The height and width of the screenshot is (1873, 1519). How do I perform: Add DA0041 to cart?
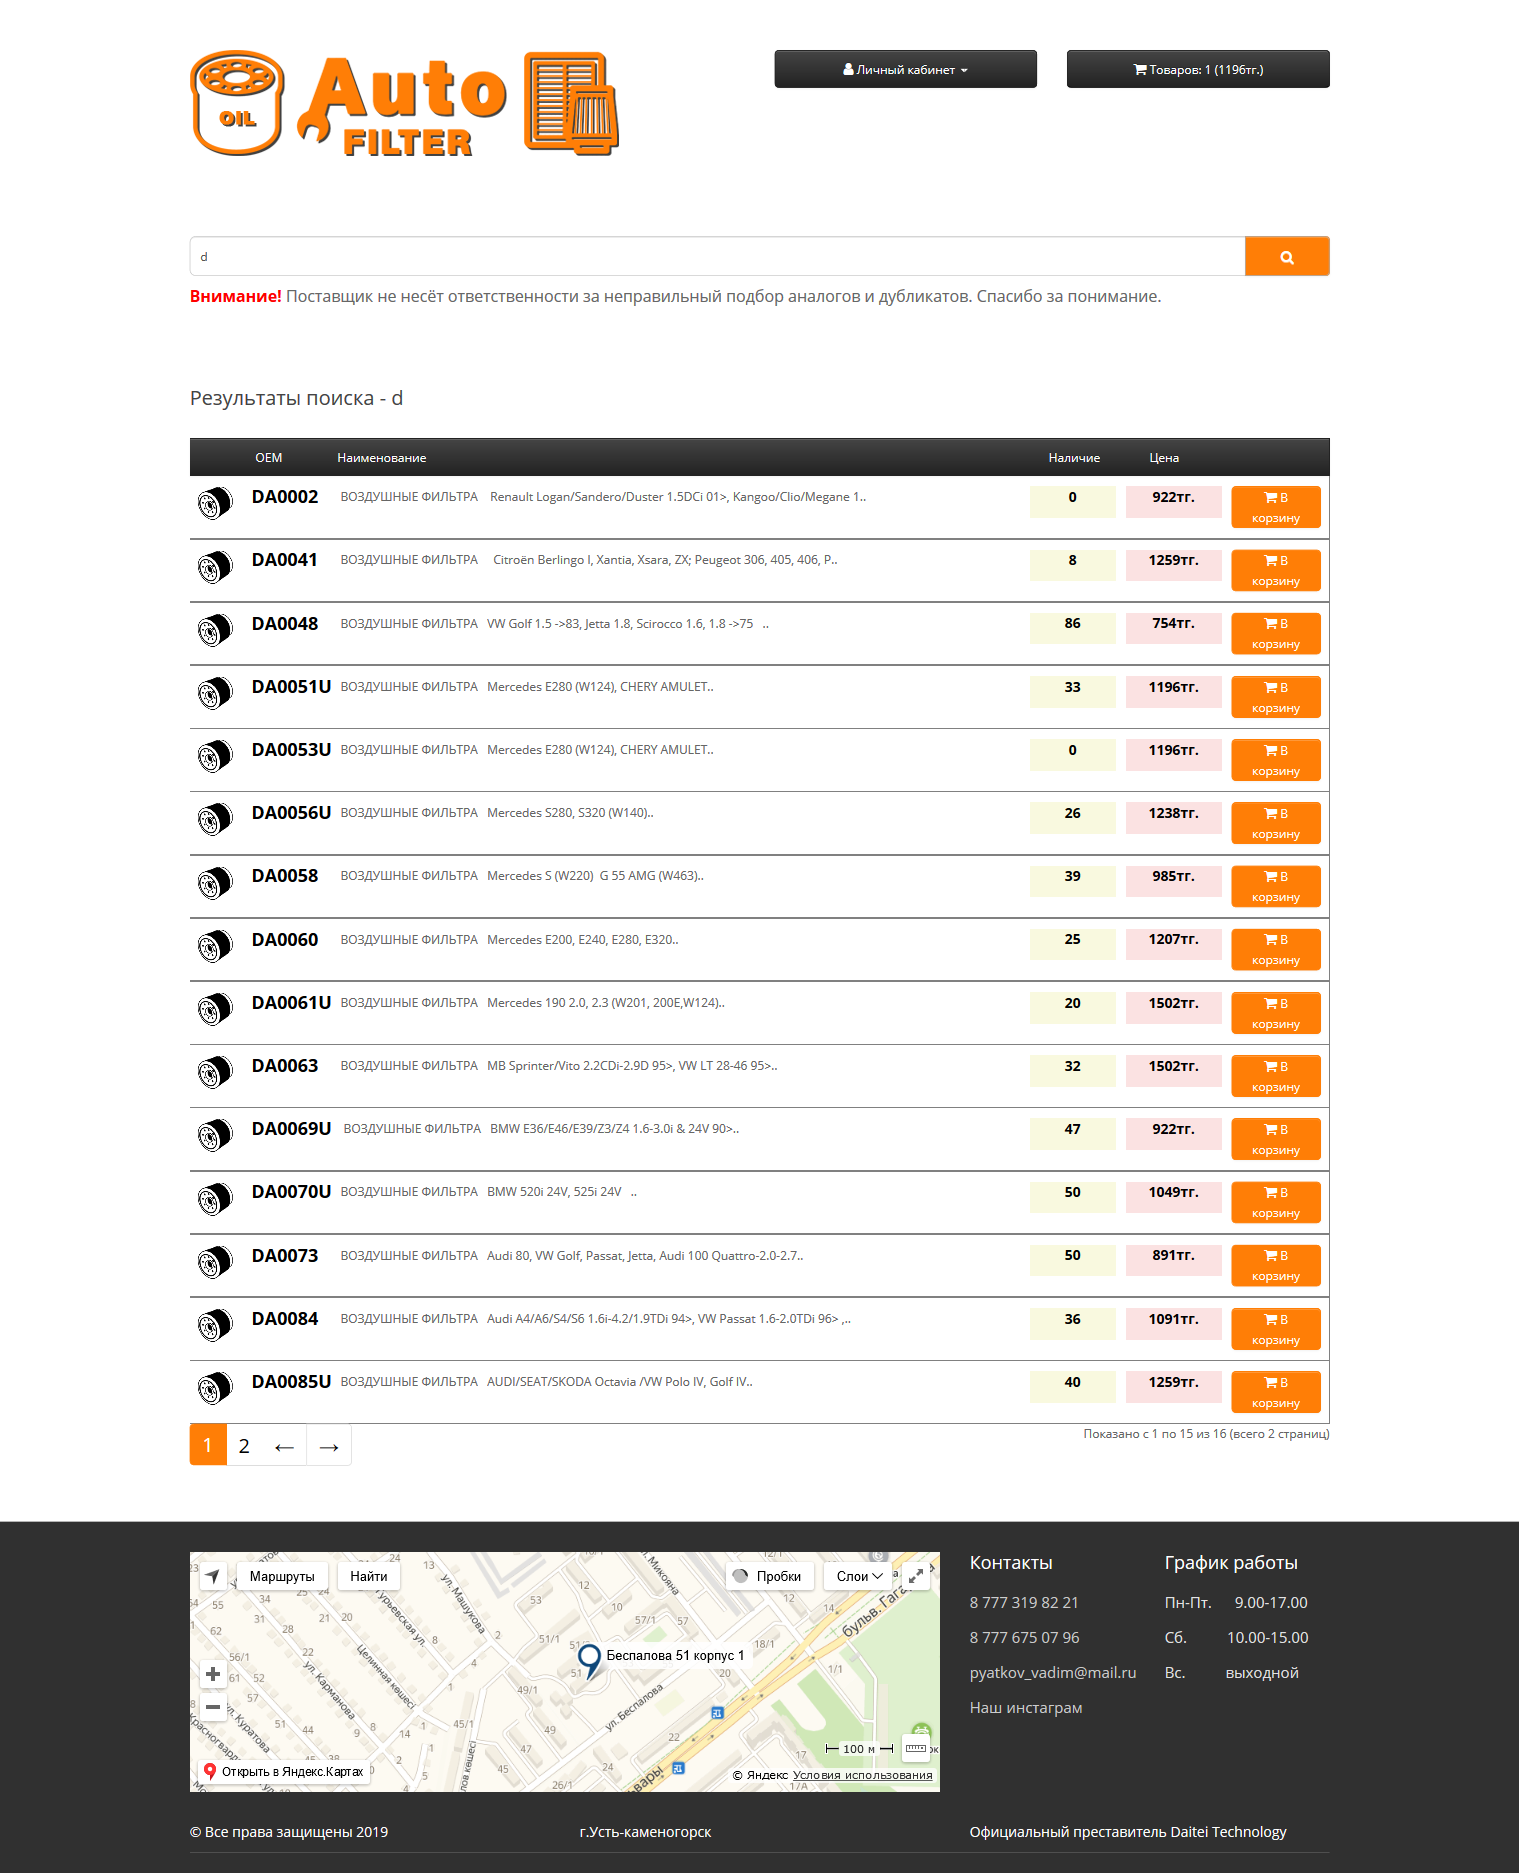tap(1276, 570)
